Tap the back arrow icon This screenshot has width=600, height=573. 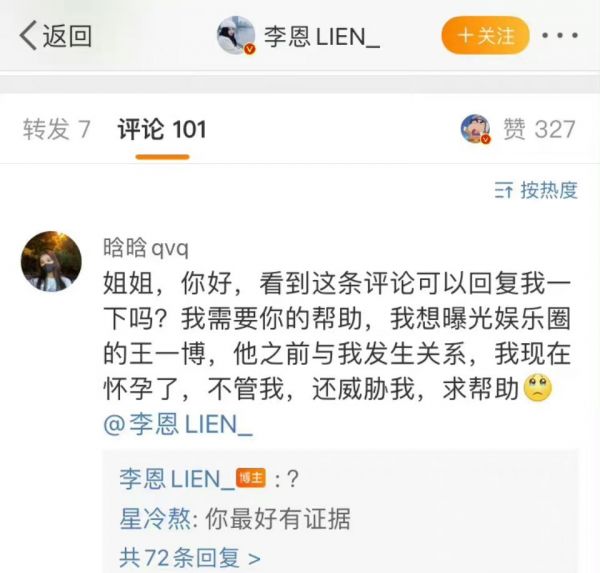tap(28, 35)
